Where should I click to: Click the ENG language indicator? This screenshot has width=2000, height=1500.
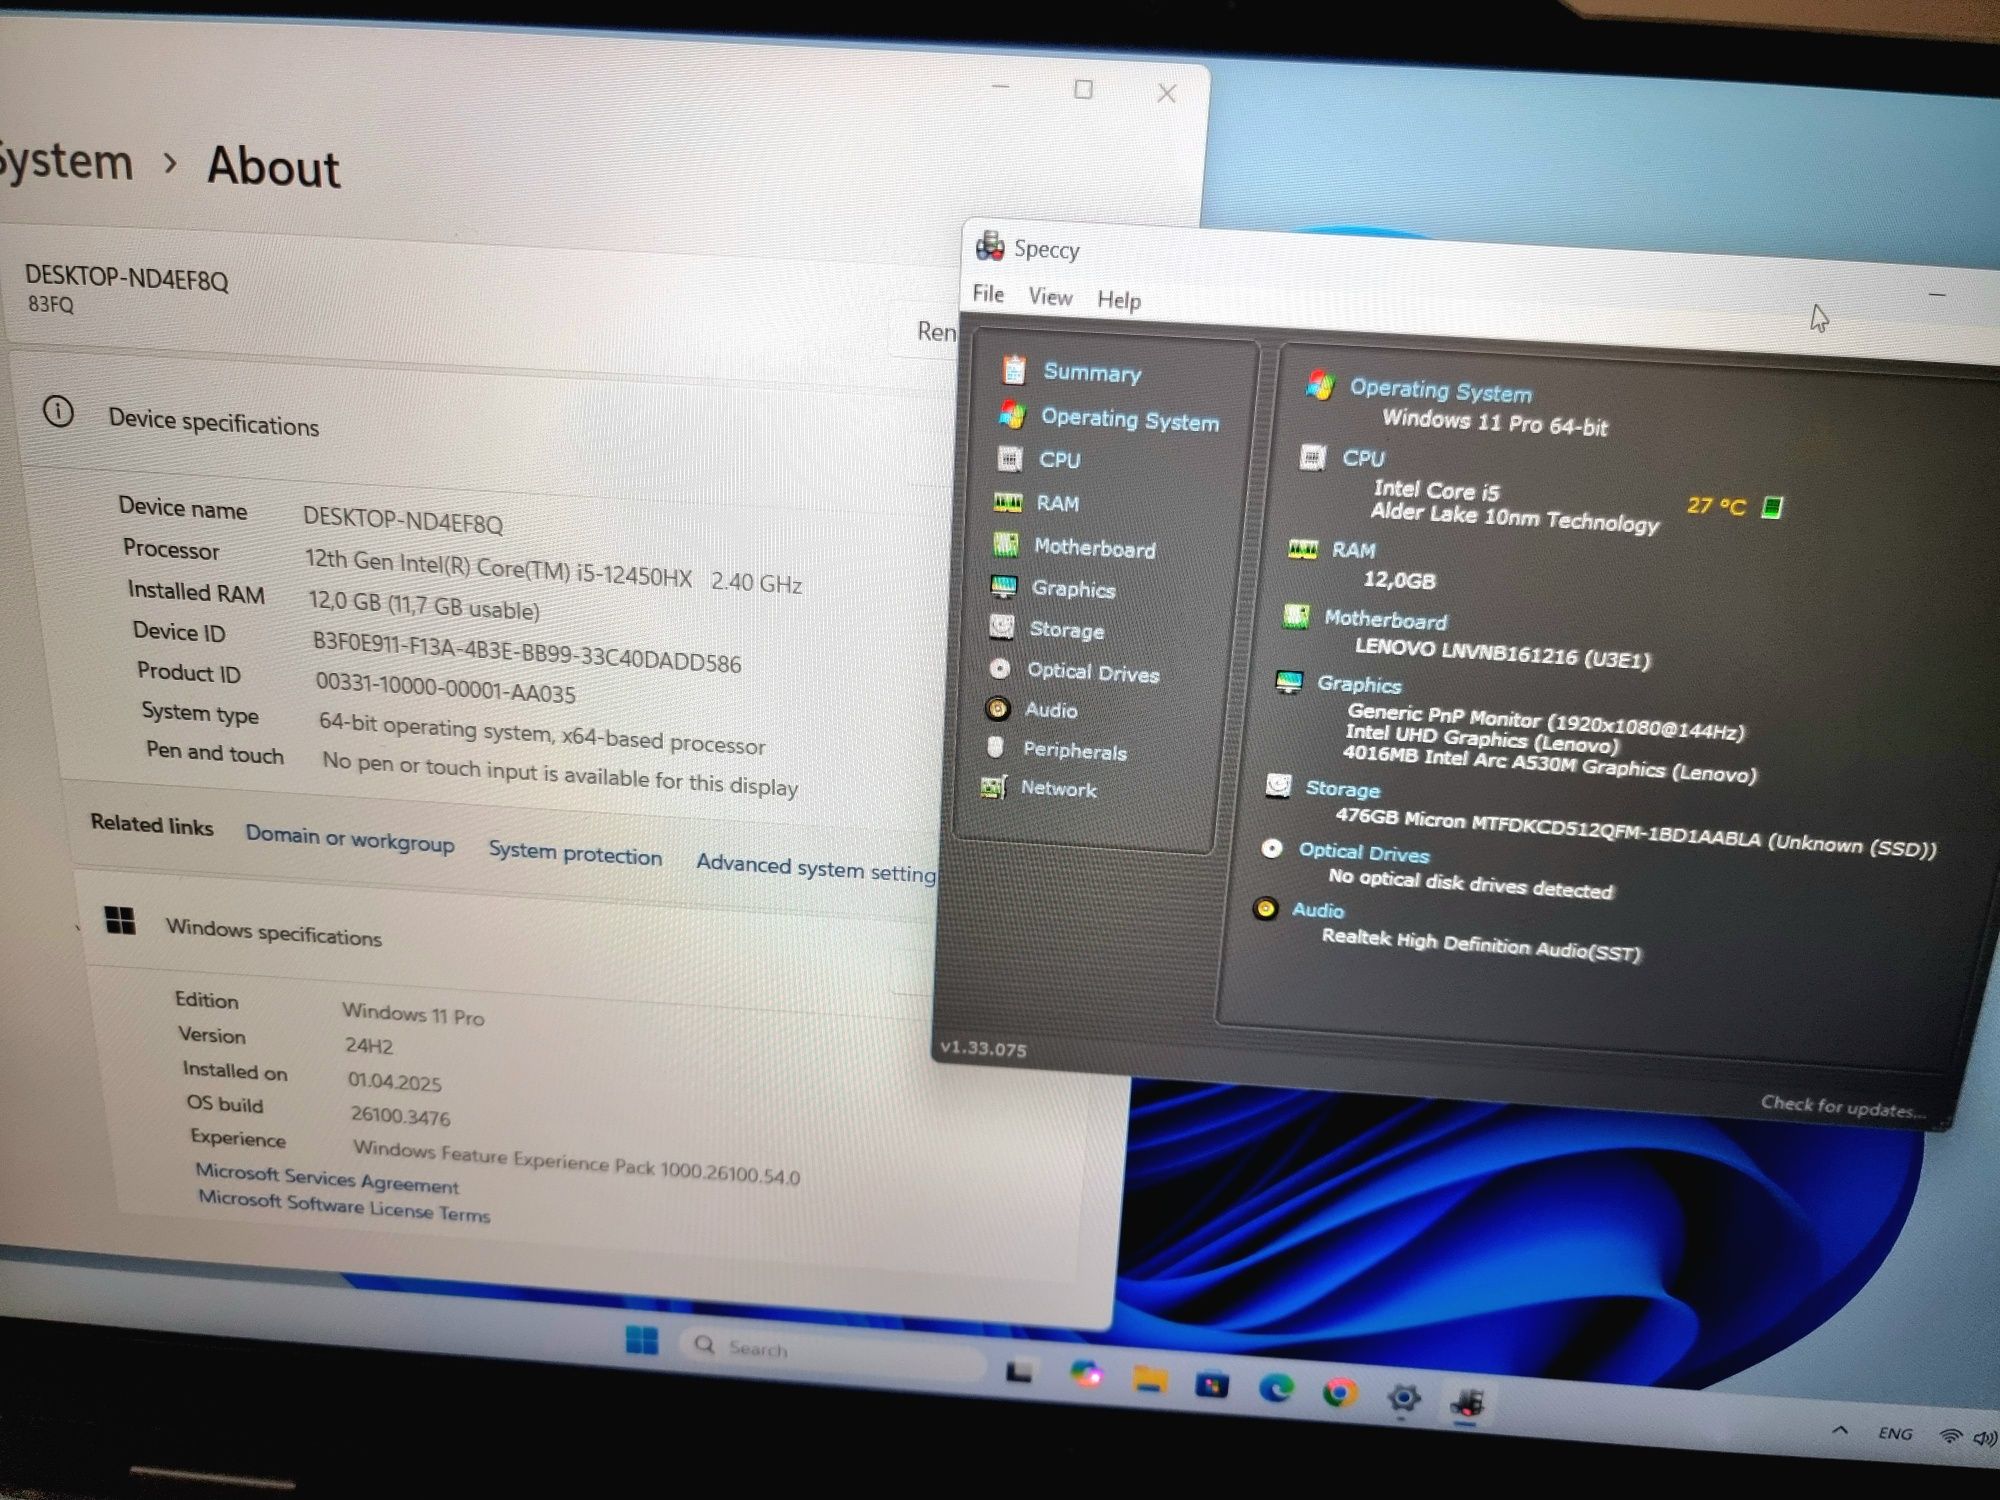click(1895, 1434)
